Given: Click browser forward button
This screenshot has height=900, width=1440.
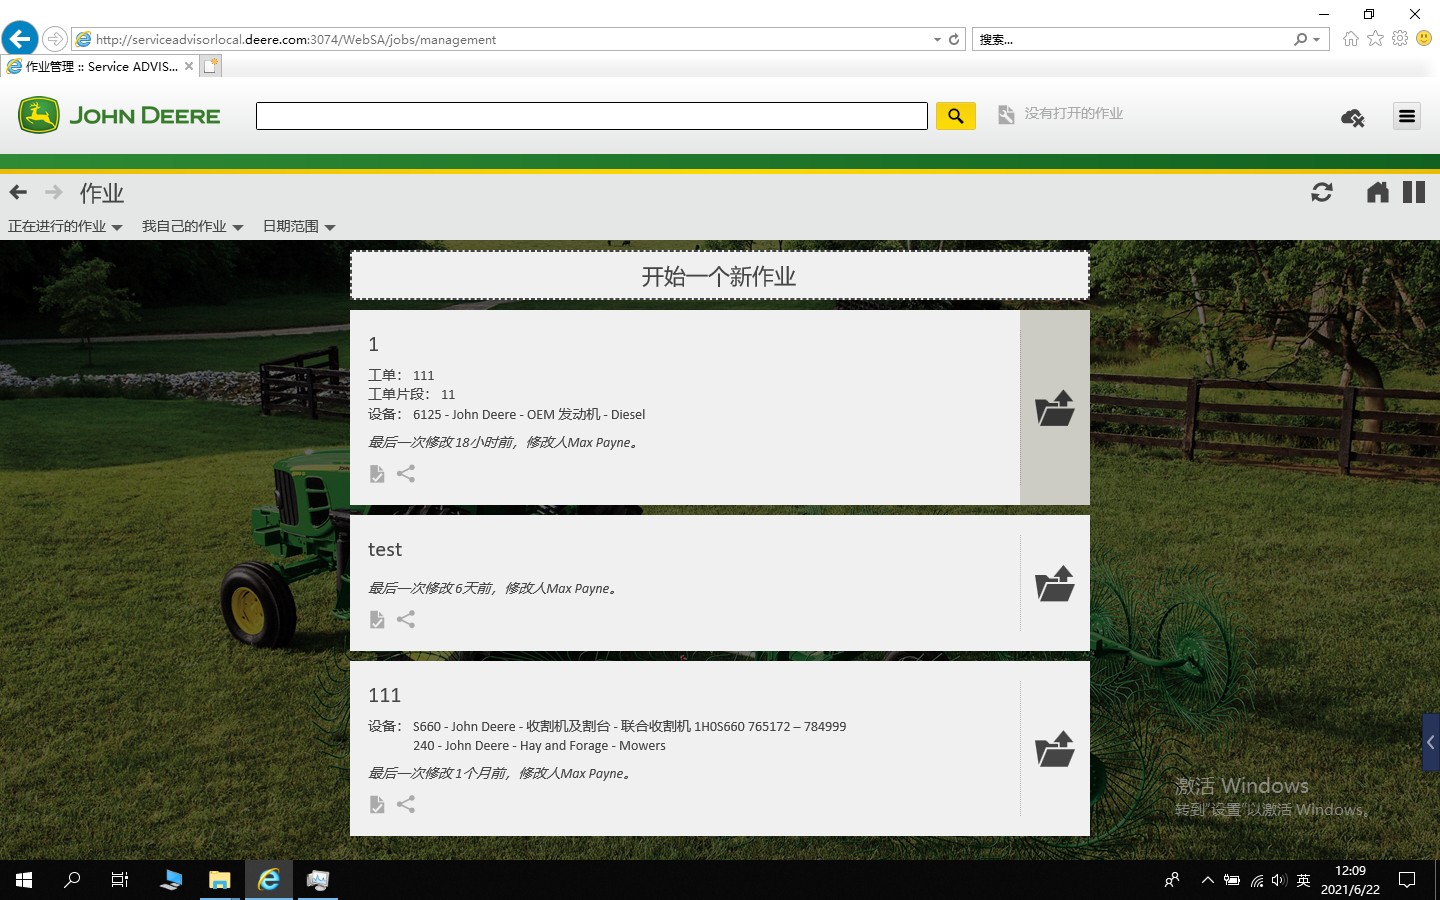Looking at the screenshot, I should (55, 39).
